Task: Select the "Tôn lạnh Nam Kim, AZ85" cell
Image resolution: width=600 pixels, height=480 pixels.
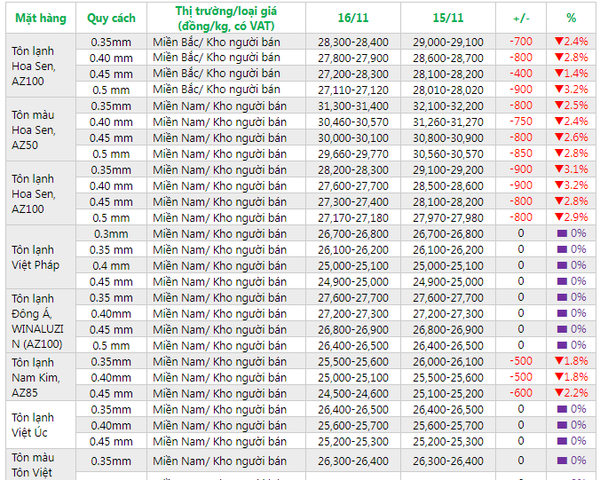Action: (41, 377)
